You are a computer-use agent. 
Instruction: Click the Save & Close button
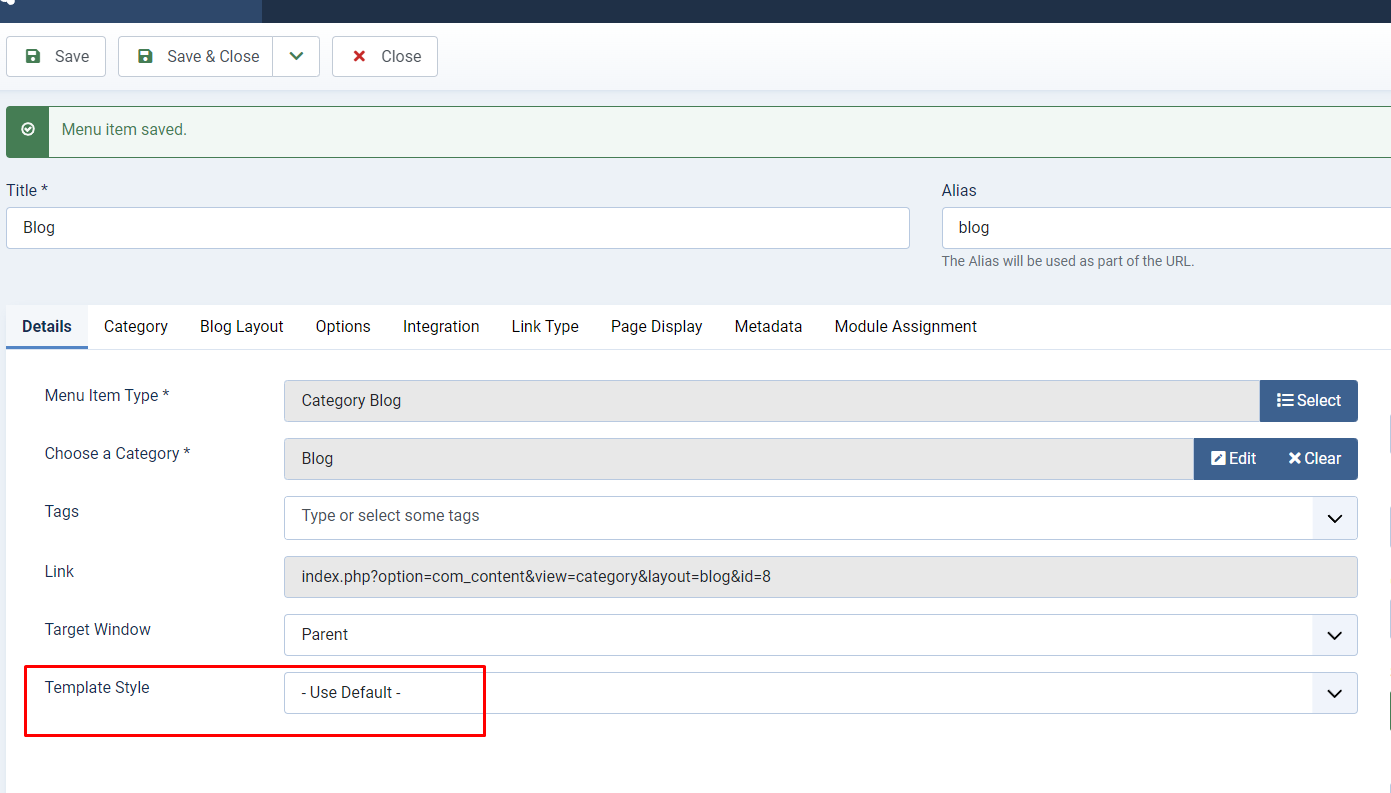pos(196,57)
